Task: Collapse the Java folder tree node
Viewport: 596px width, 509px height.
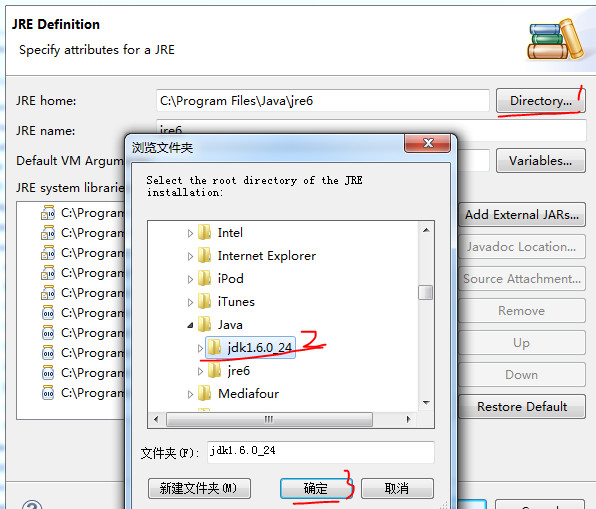Action: pyautogui.click(x=190, y=325)
